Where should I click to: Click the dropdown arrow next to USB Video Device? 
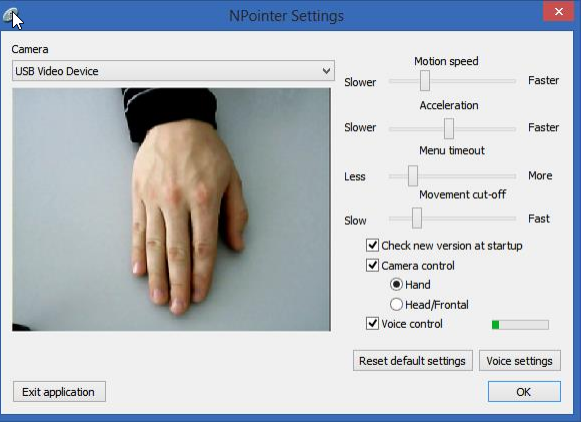pos(326,71)
